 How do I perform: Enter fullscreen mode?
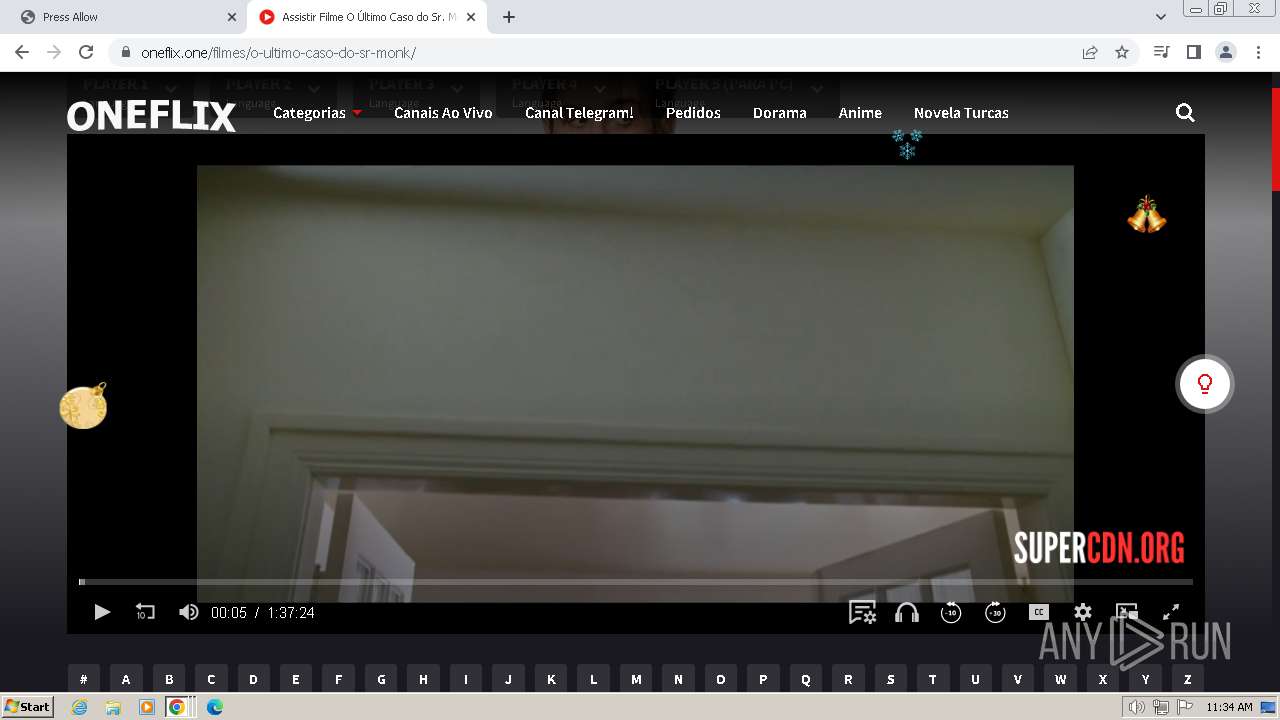(1171, 612)
